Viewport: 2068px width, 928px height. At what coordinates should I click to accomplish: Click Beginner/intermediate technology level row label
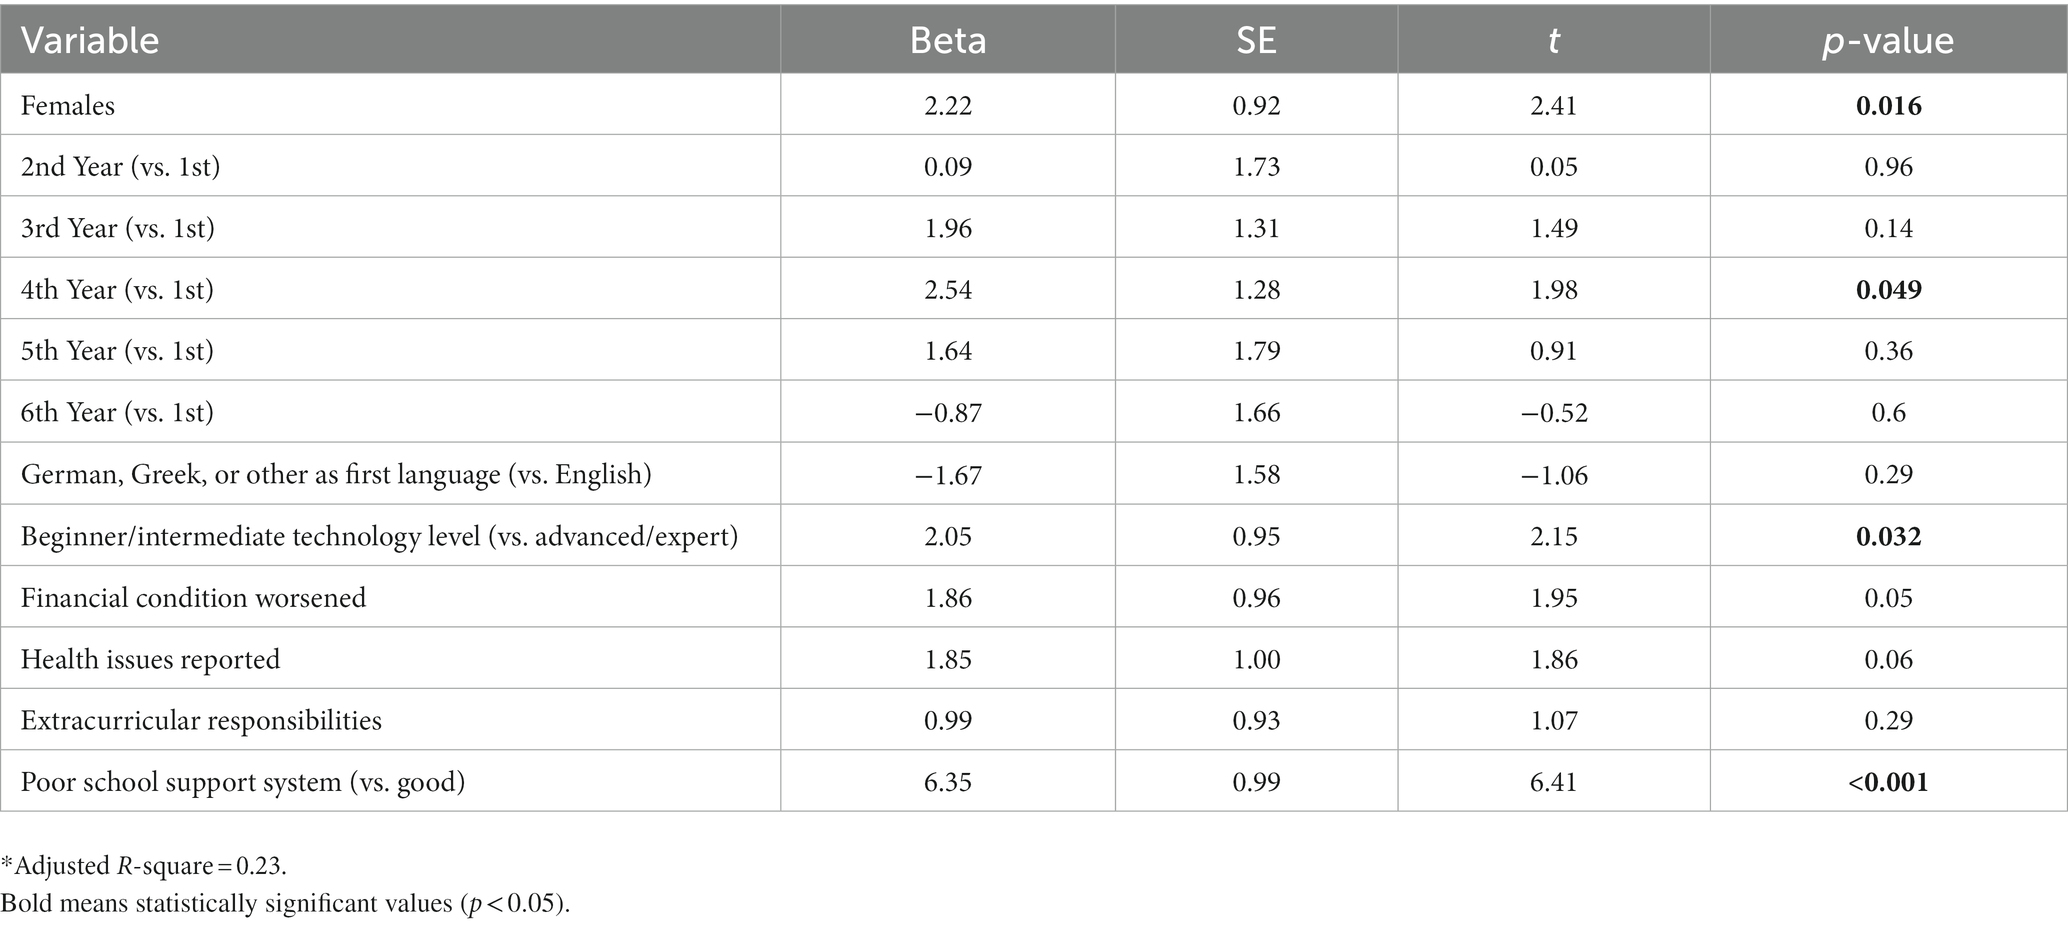coord(379,537)
